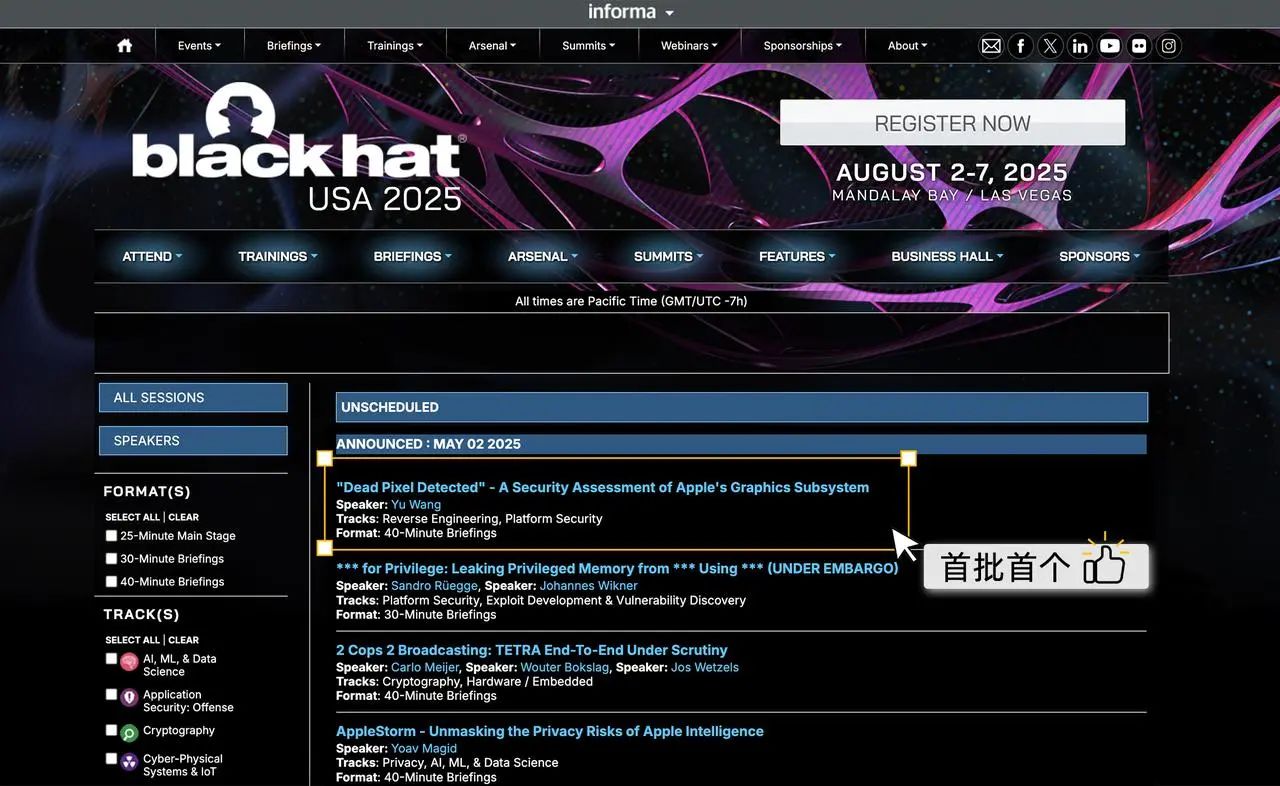
Task: Open the Instagram icon
Action: point(1169,46)
